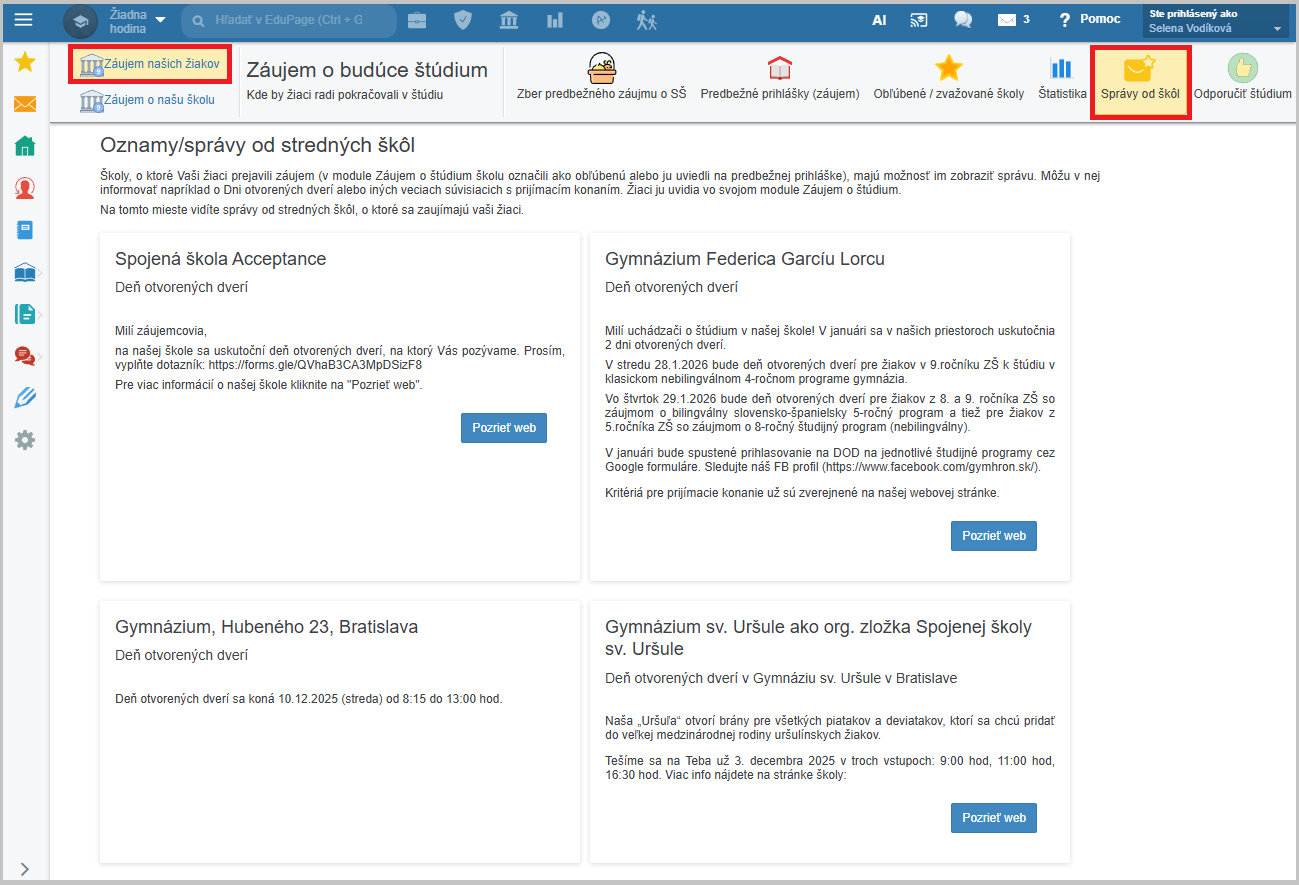Select Záujem našich žiakov menu item

pos(150,64)
